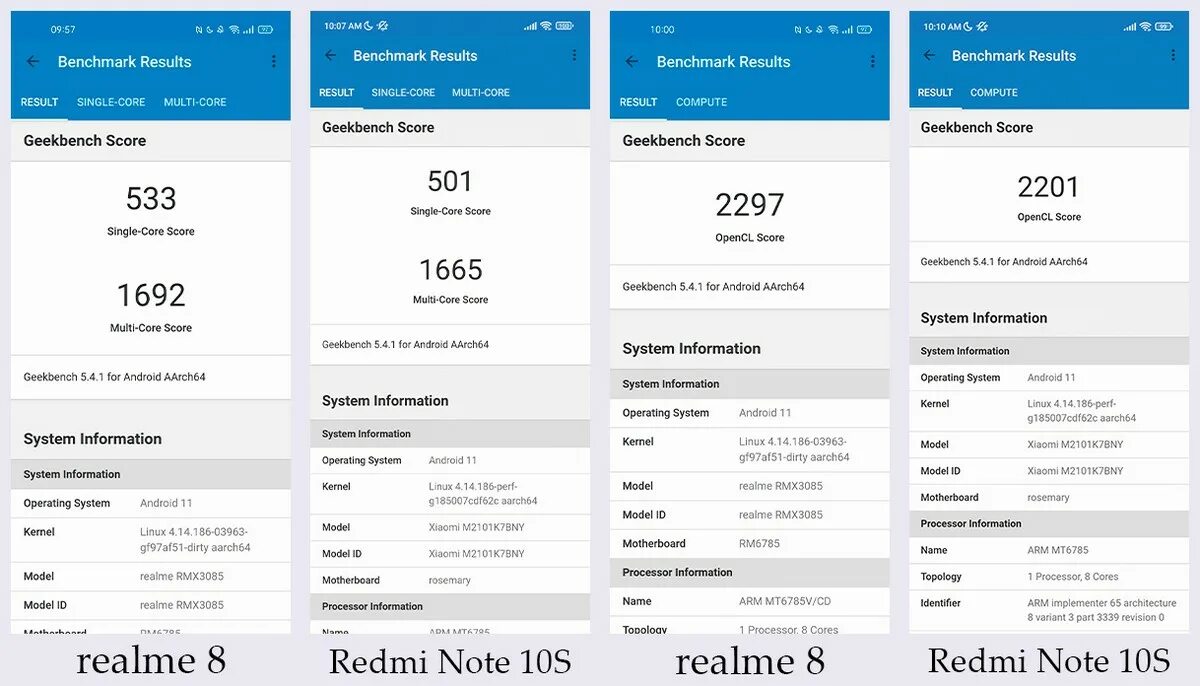Tap Operating System row on the 09:57 screen
The height and width of the screenshot is (686, 1200).
click(151, 503)
